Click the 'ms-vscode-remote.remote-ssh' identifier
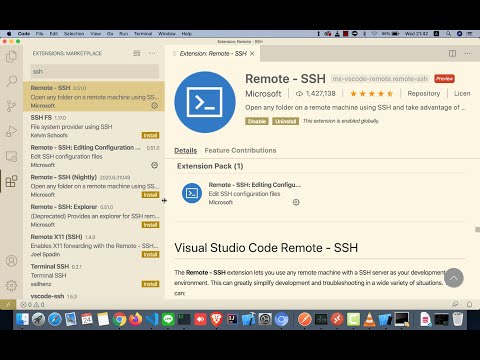 [x=380, y=79]
